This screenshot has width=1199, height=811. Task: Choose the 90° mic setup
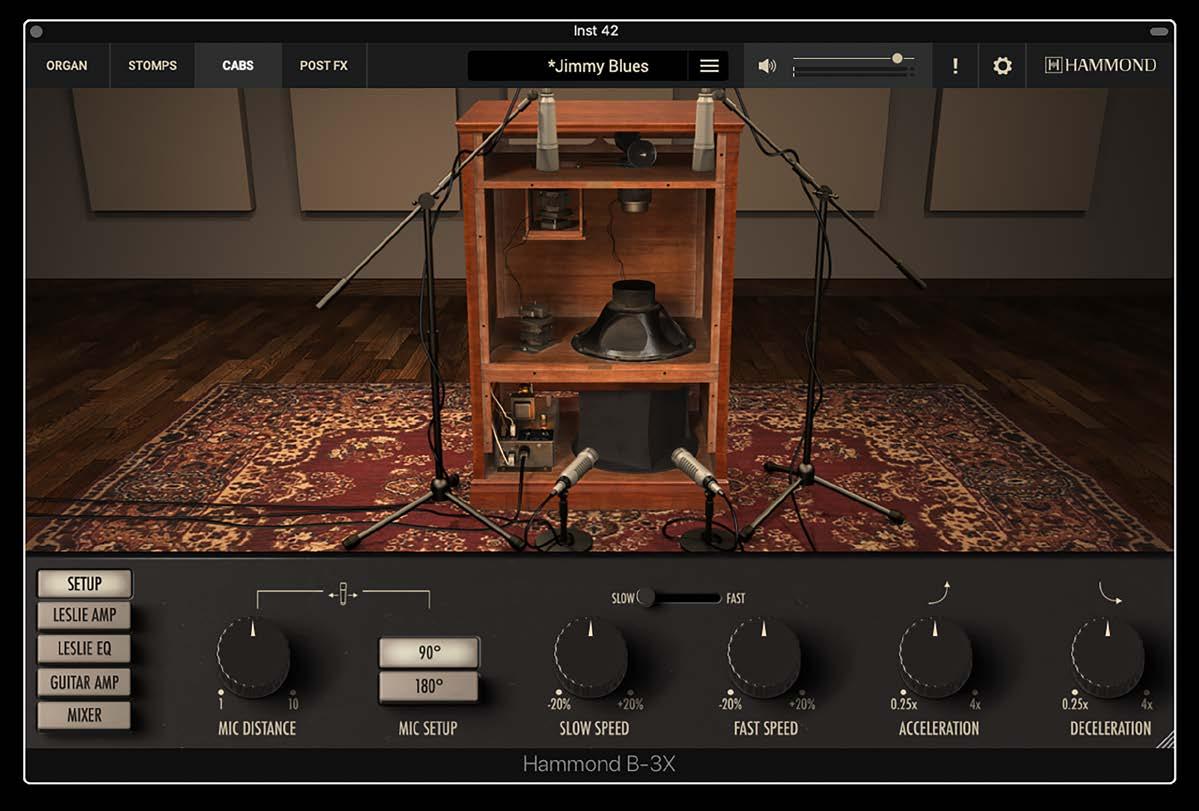429,653
